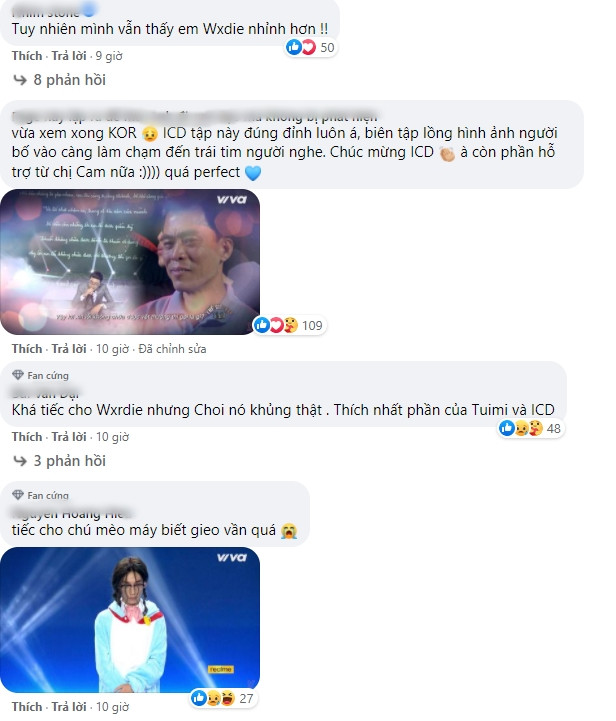Image resolution: width=616 pixels, height=721 pixels.
Task: Open reactions on the 50-reaction comment
Action: tap(311, 47)
